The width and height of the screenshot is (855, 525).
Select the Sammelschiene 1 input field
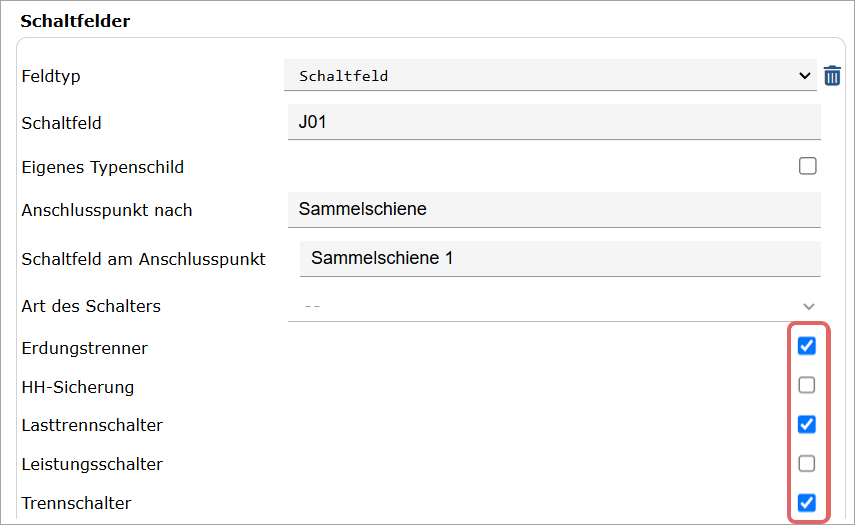click(560, 259)
